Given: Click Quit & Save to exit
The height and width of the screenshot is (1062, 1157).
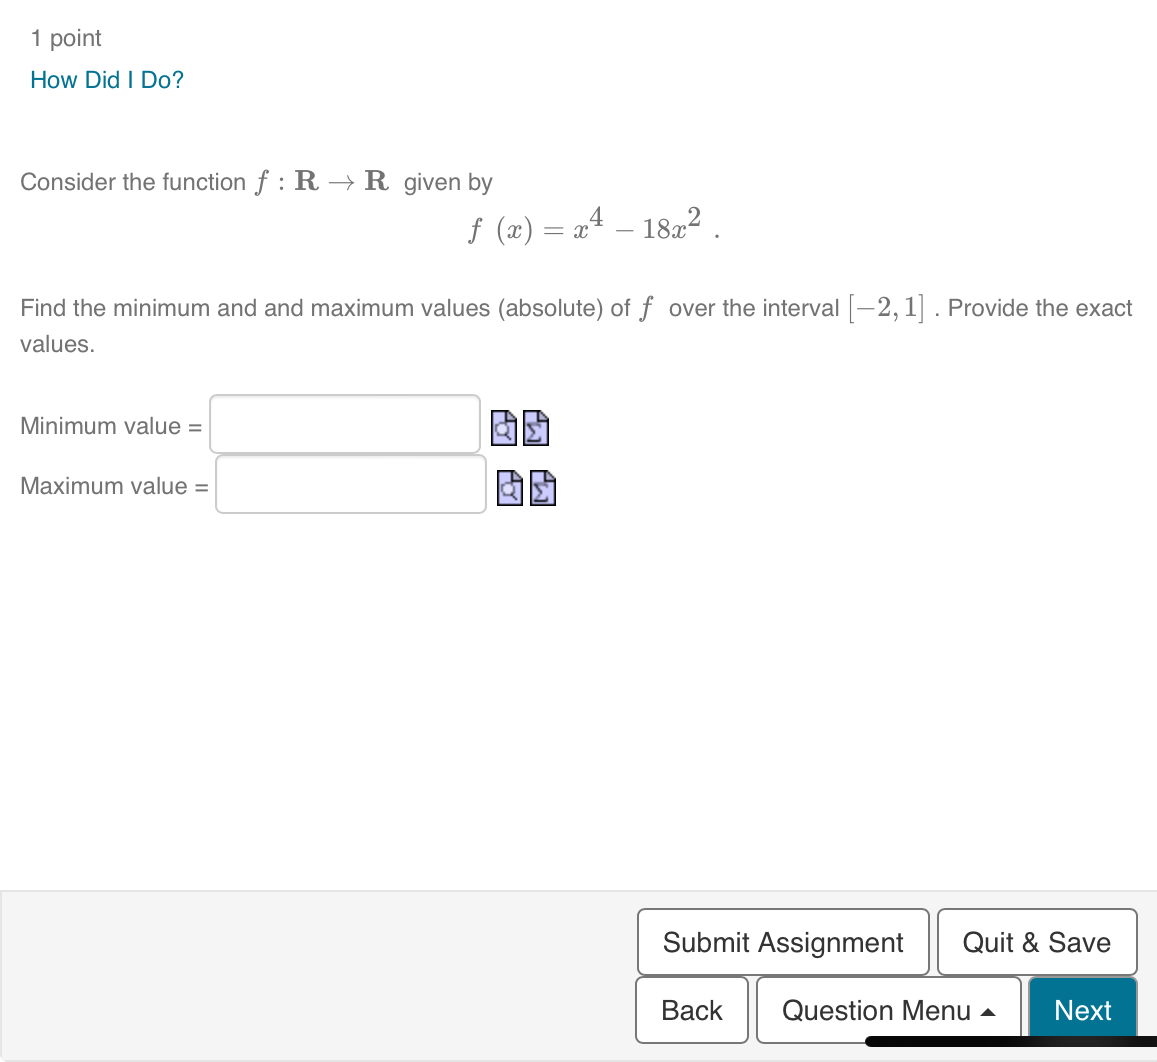Looking at the screenshot, I should (x=1037, y=942).
